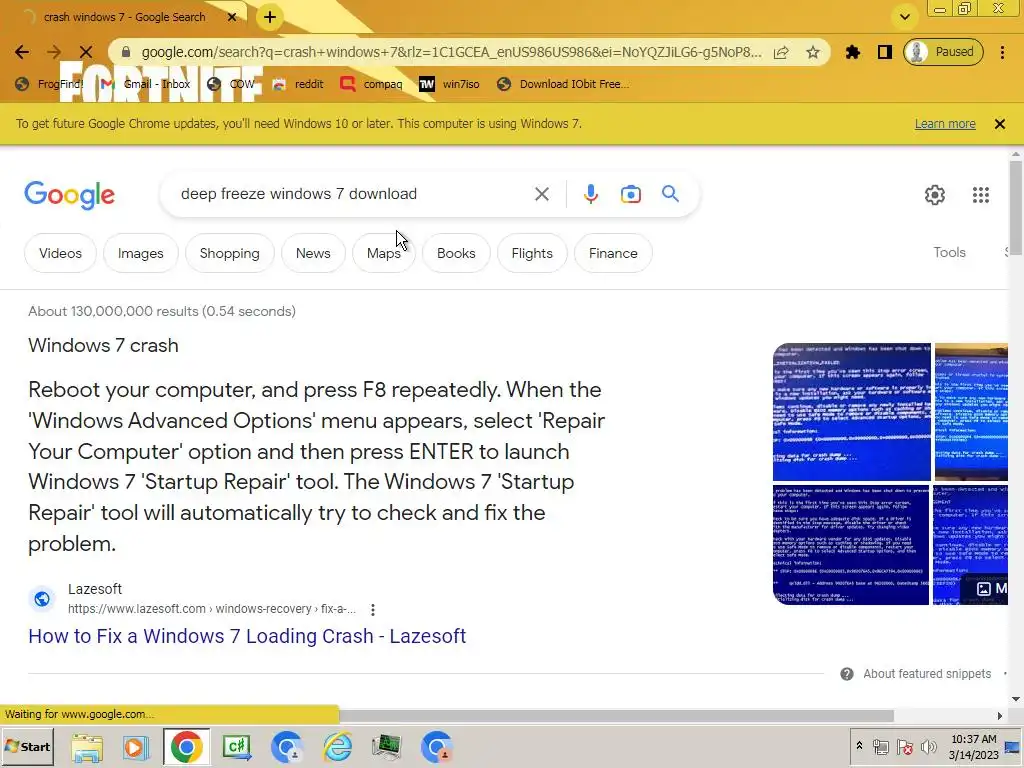Open the reddit bookmark
1024x768 pixels.
(298, 84)
